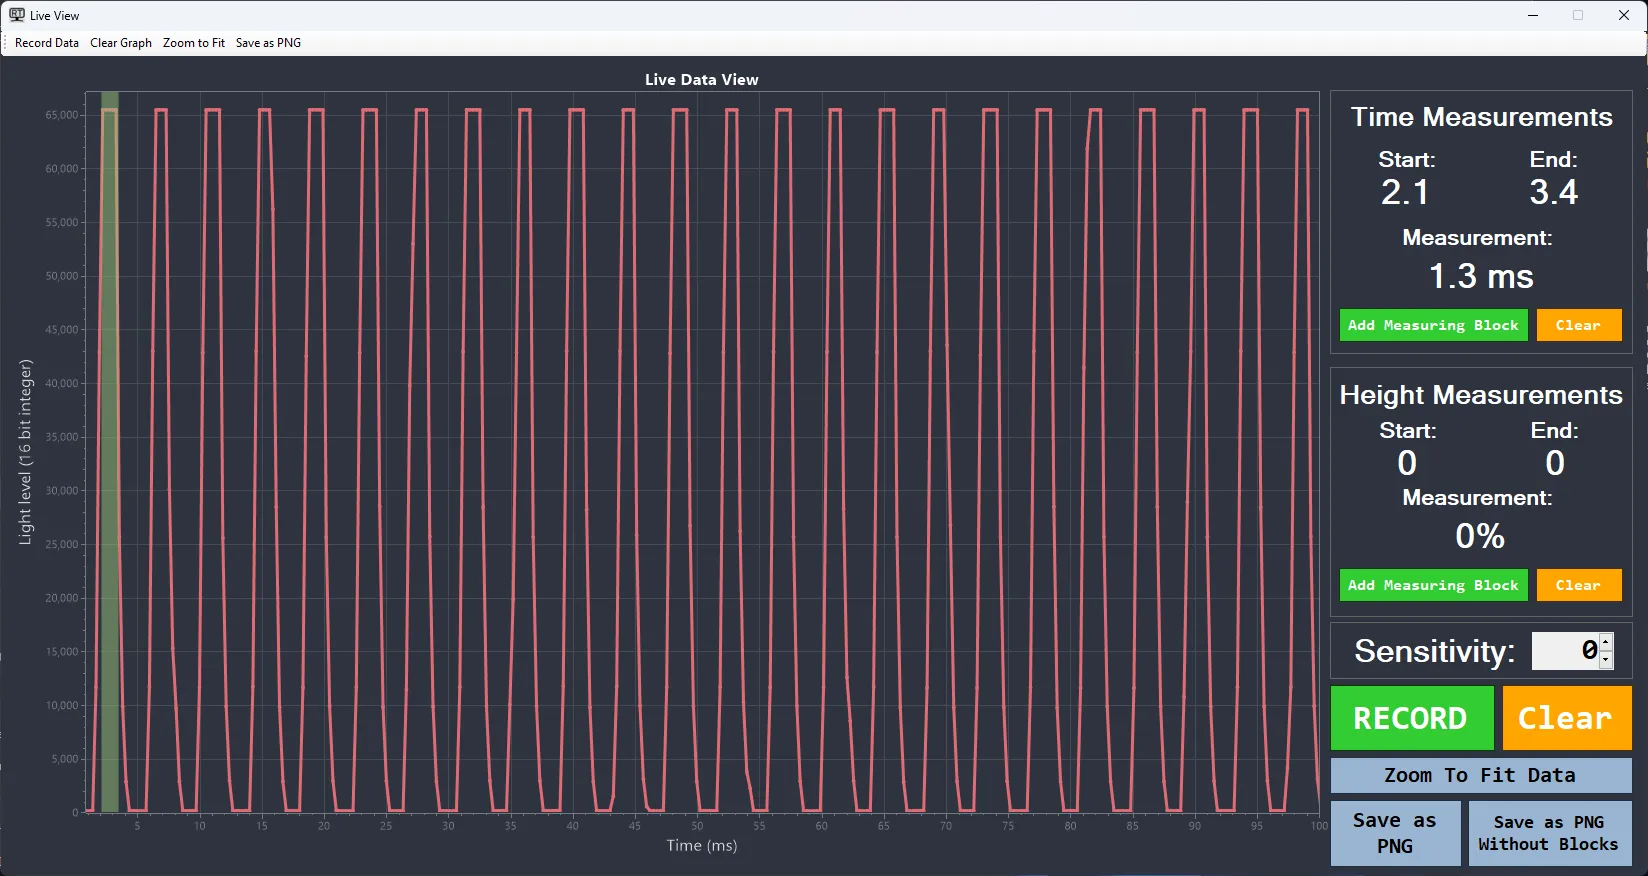Screen dimensions: 1648x876
Task: Close the Live View window
Action: pos(1624,15)
